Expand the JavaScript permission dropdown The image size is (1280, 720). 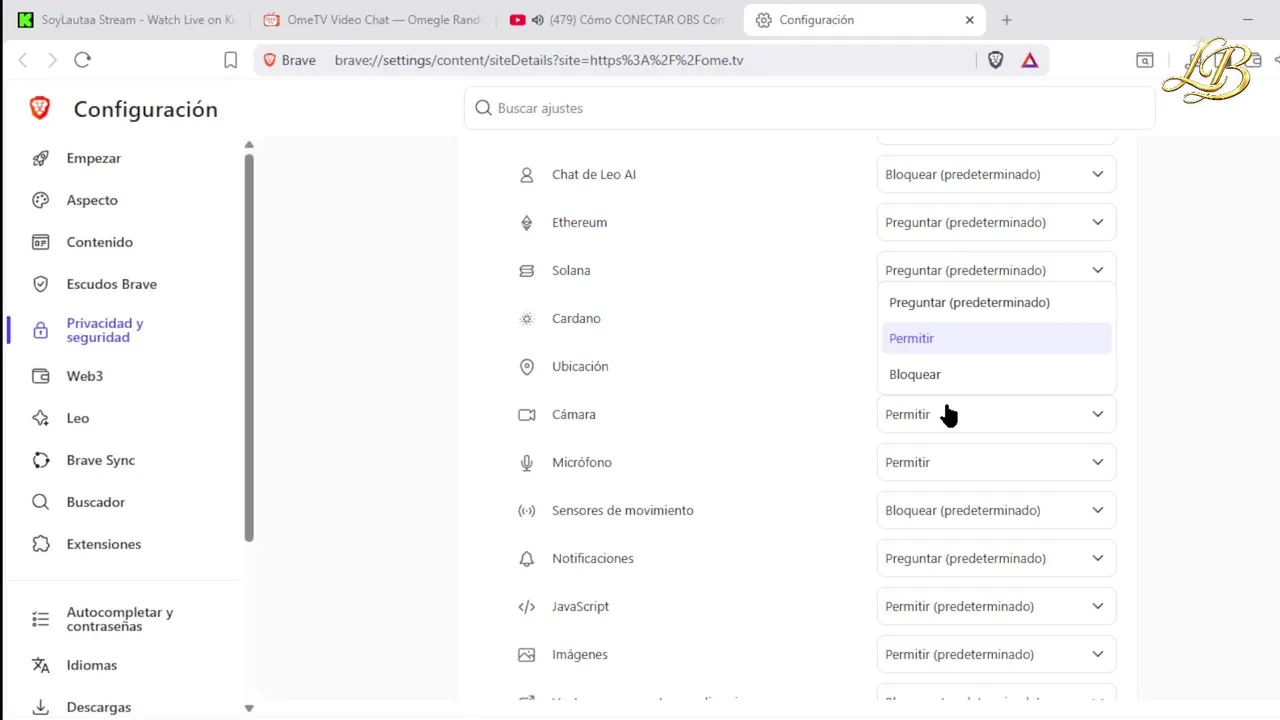click(x=996, y=606)
